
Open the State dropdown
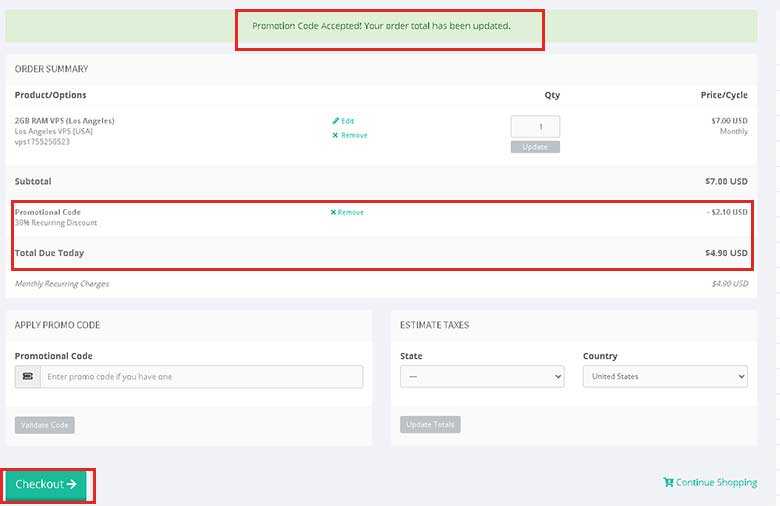click(482, 377)
